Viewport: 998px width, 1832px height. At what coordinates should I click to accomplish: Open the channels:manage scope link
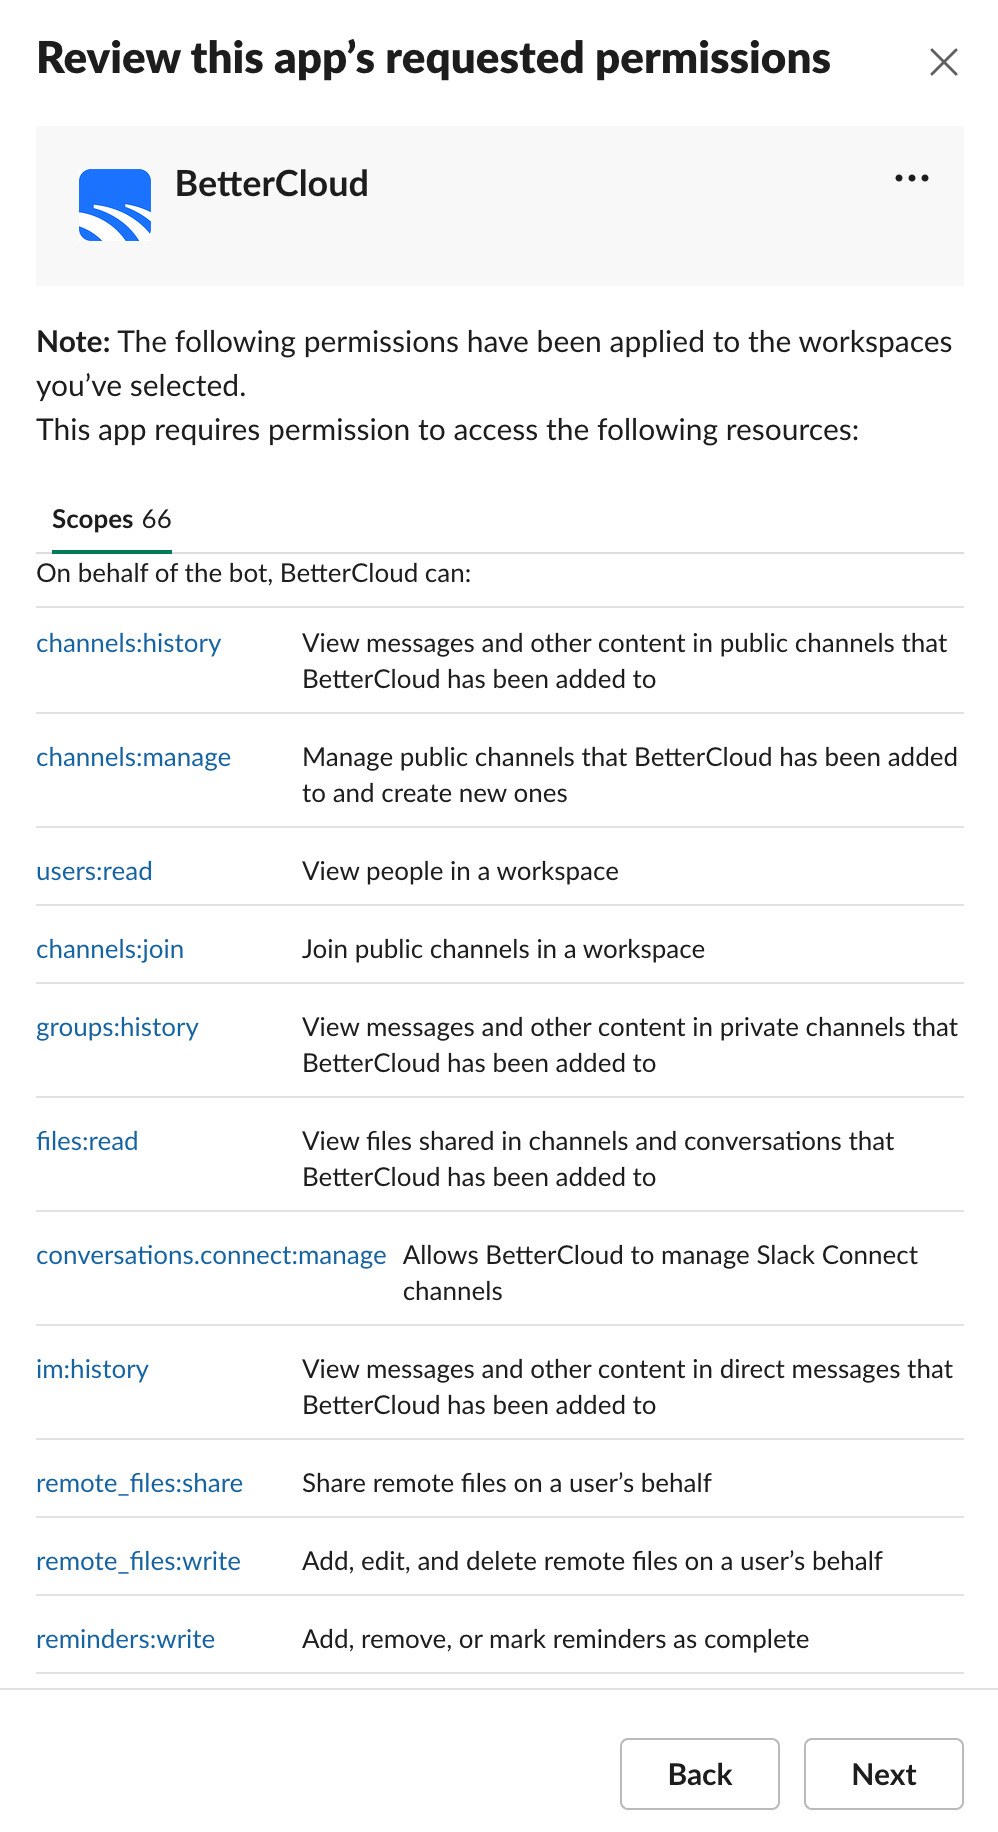click(x=134, y=757)
